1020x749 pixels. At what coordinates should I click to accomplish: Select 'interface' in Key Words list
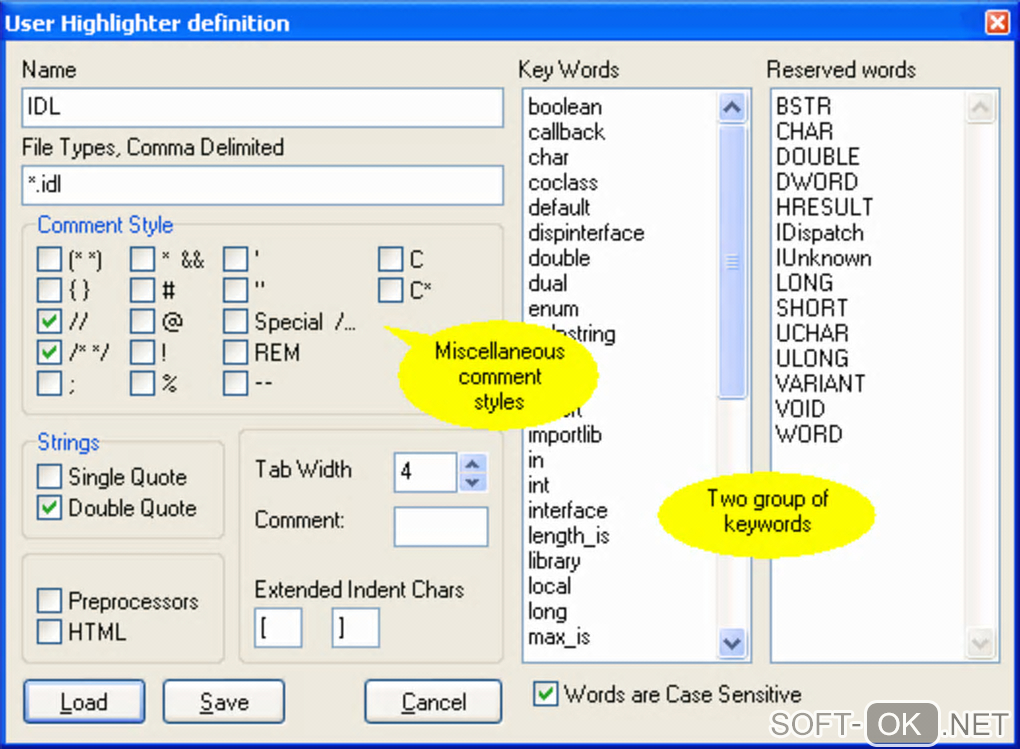tap(567, 511)
